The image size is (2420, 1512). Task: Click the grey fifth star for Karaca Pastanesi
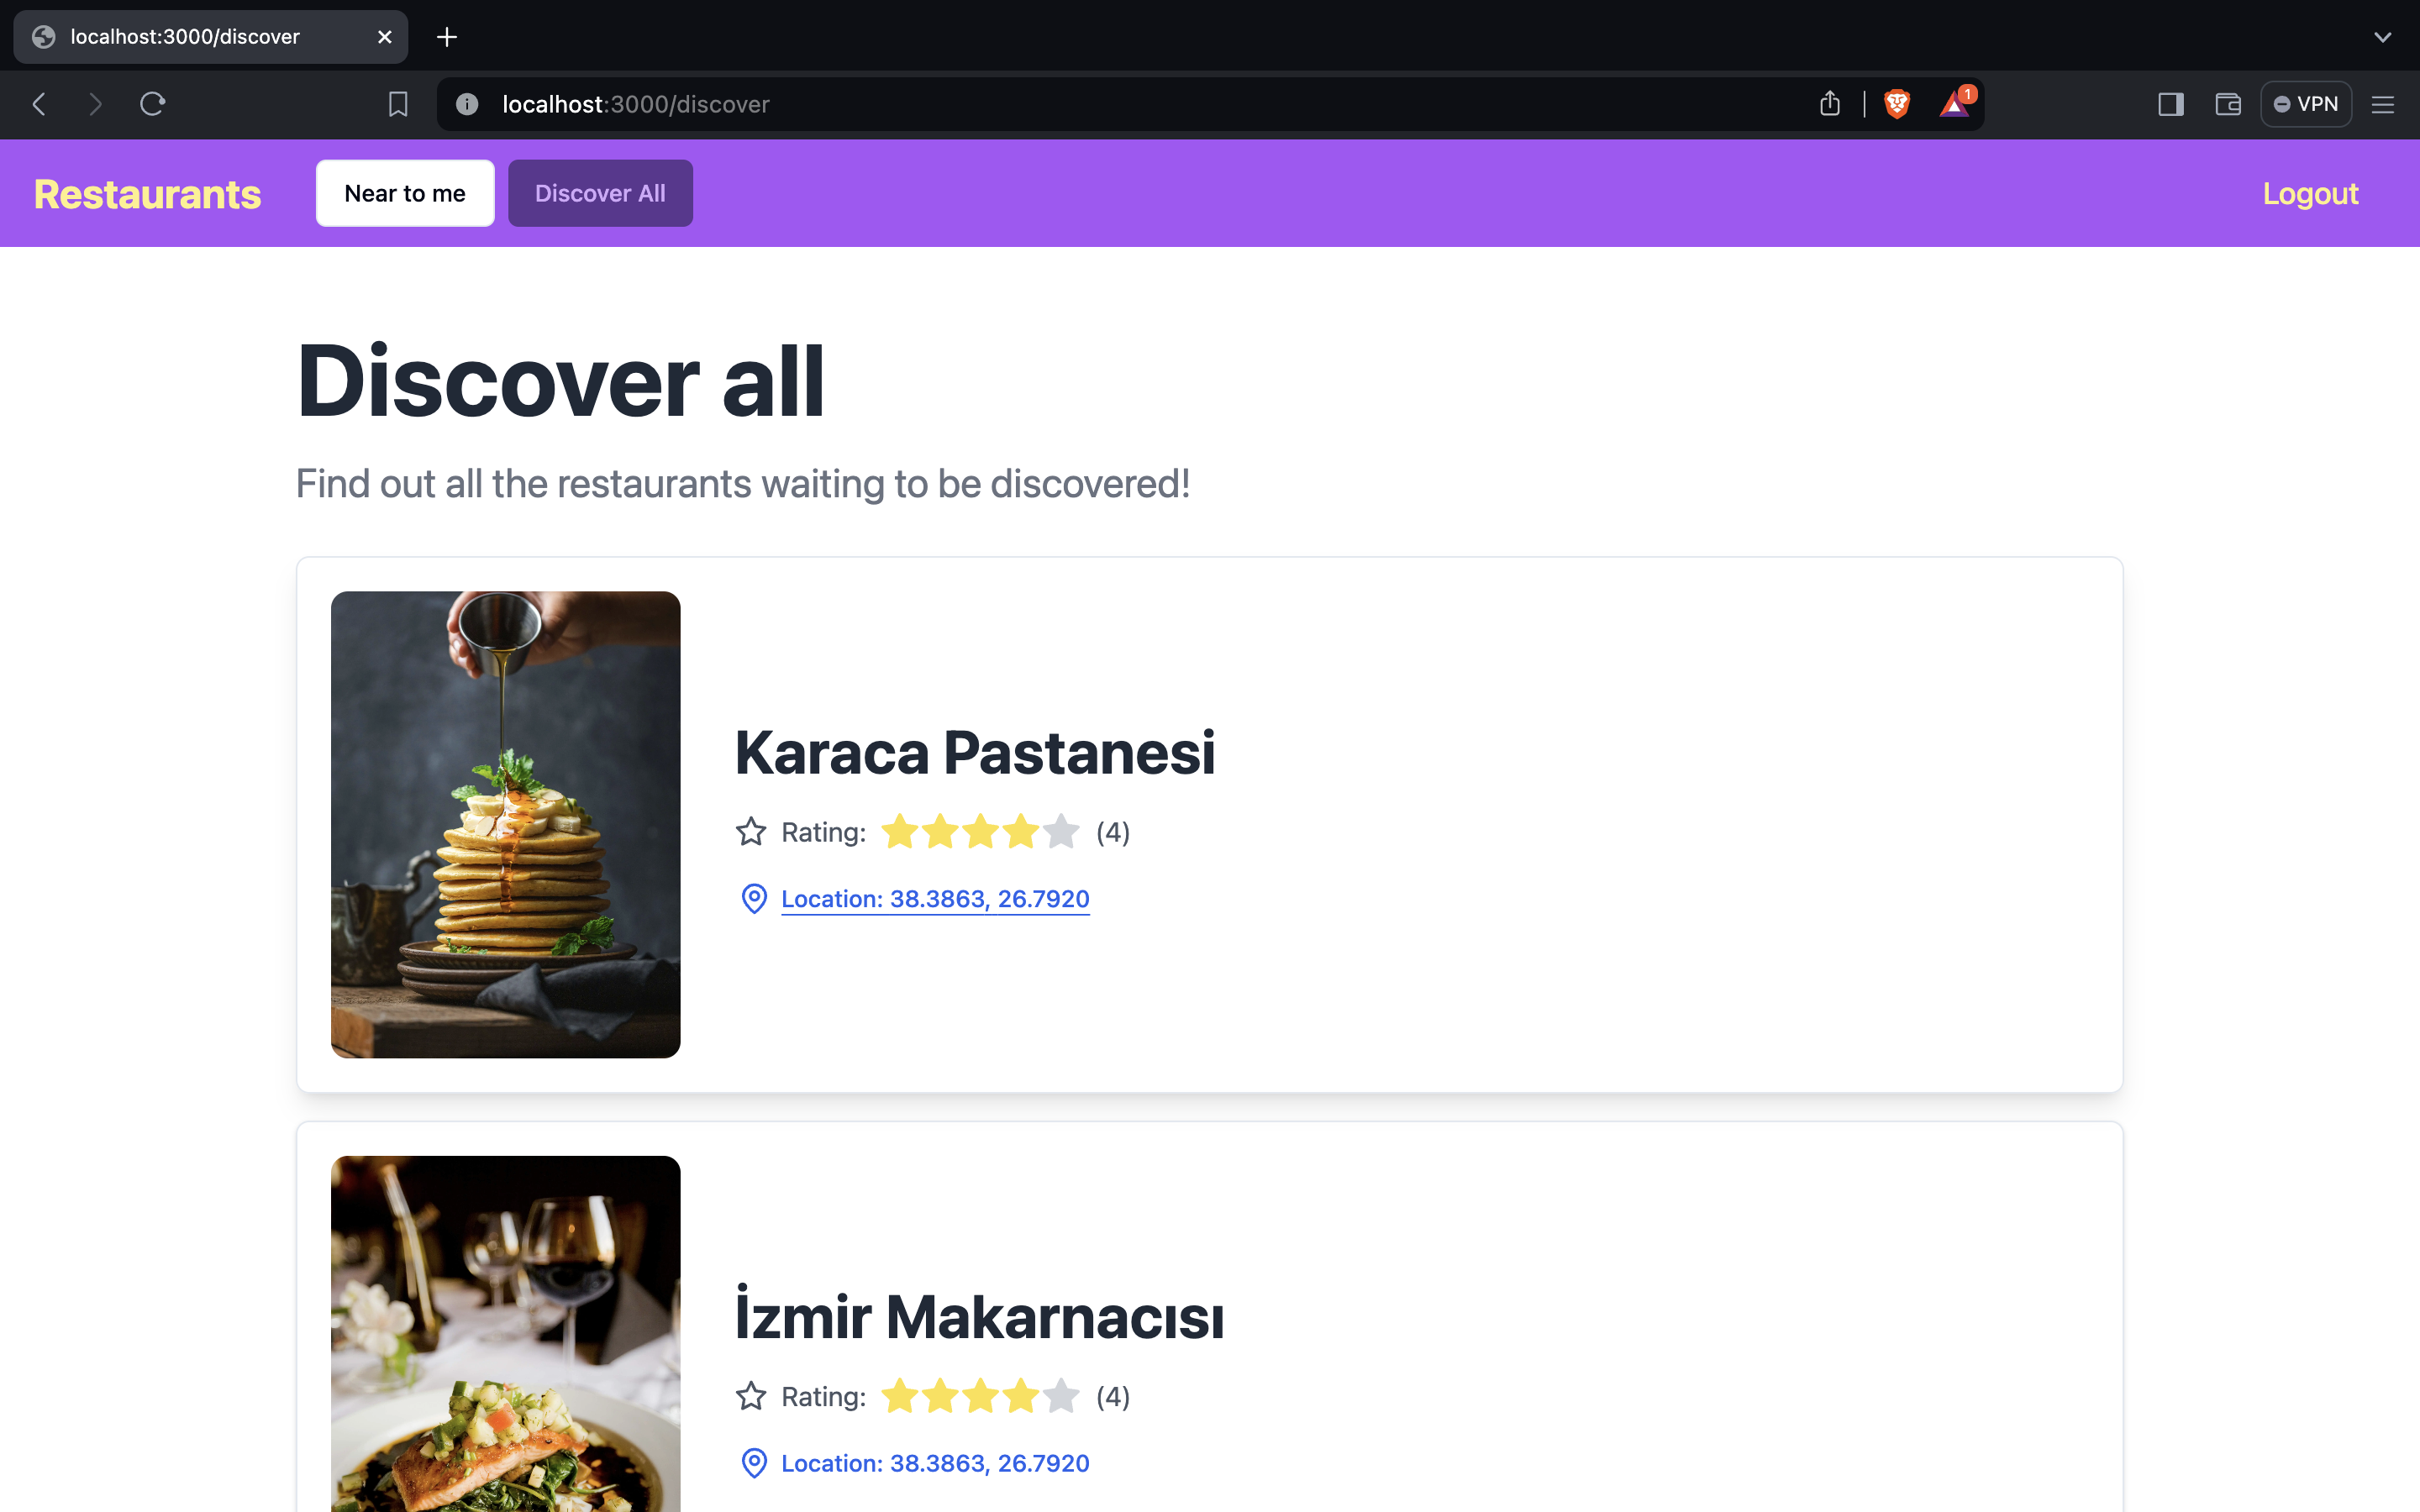(1061, 832)
